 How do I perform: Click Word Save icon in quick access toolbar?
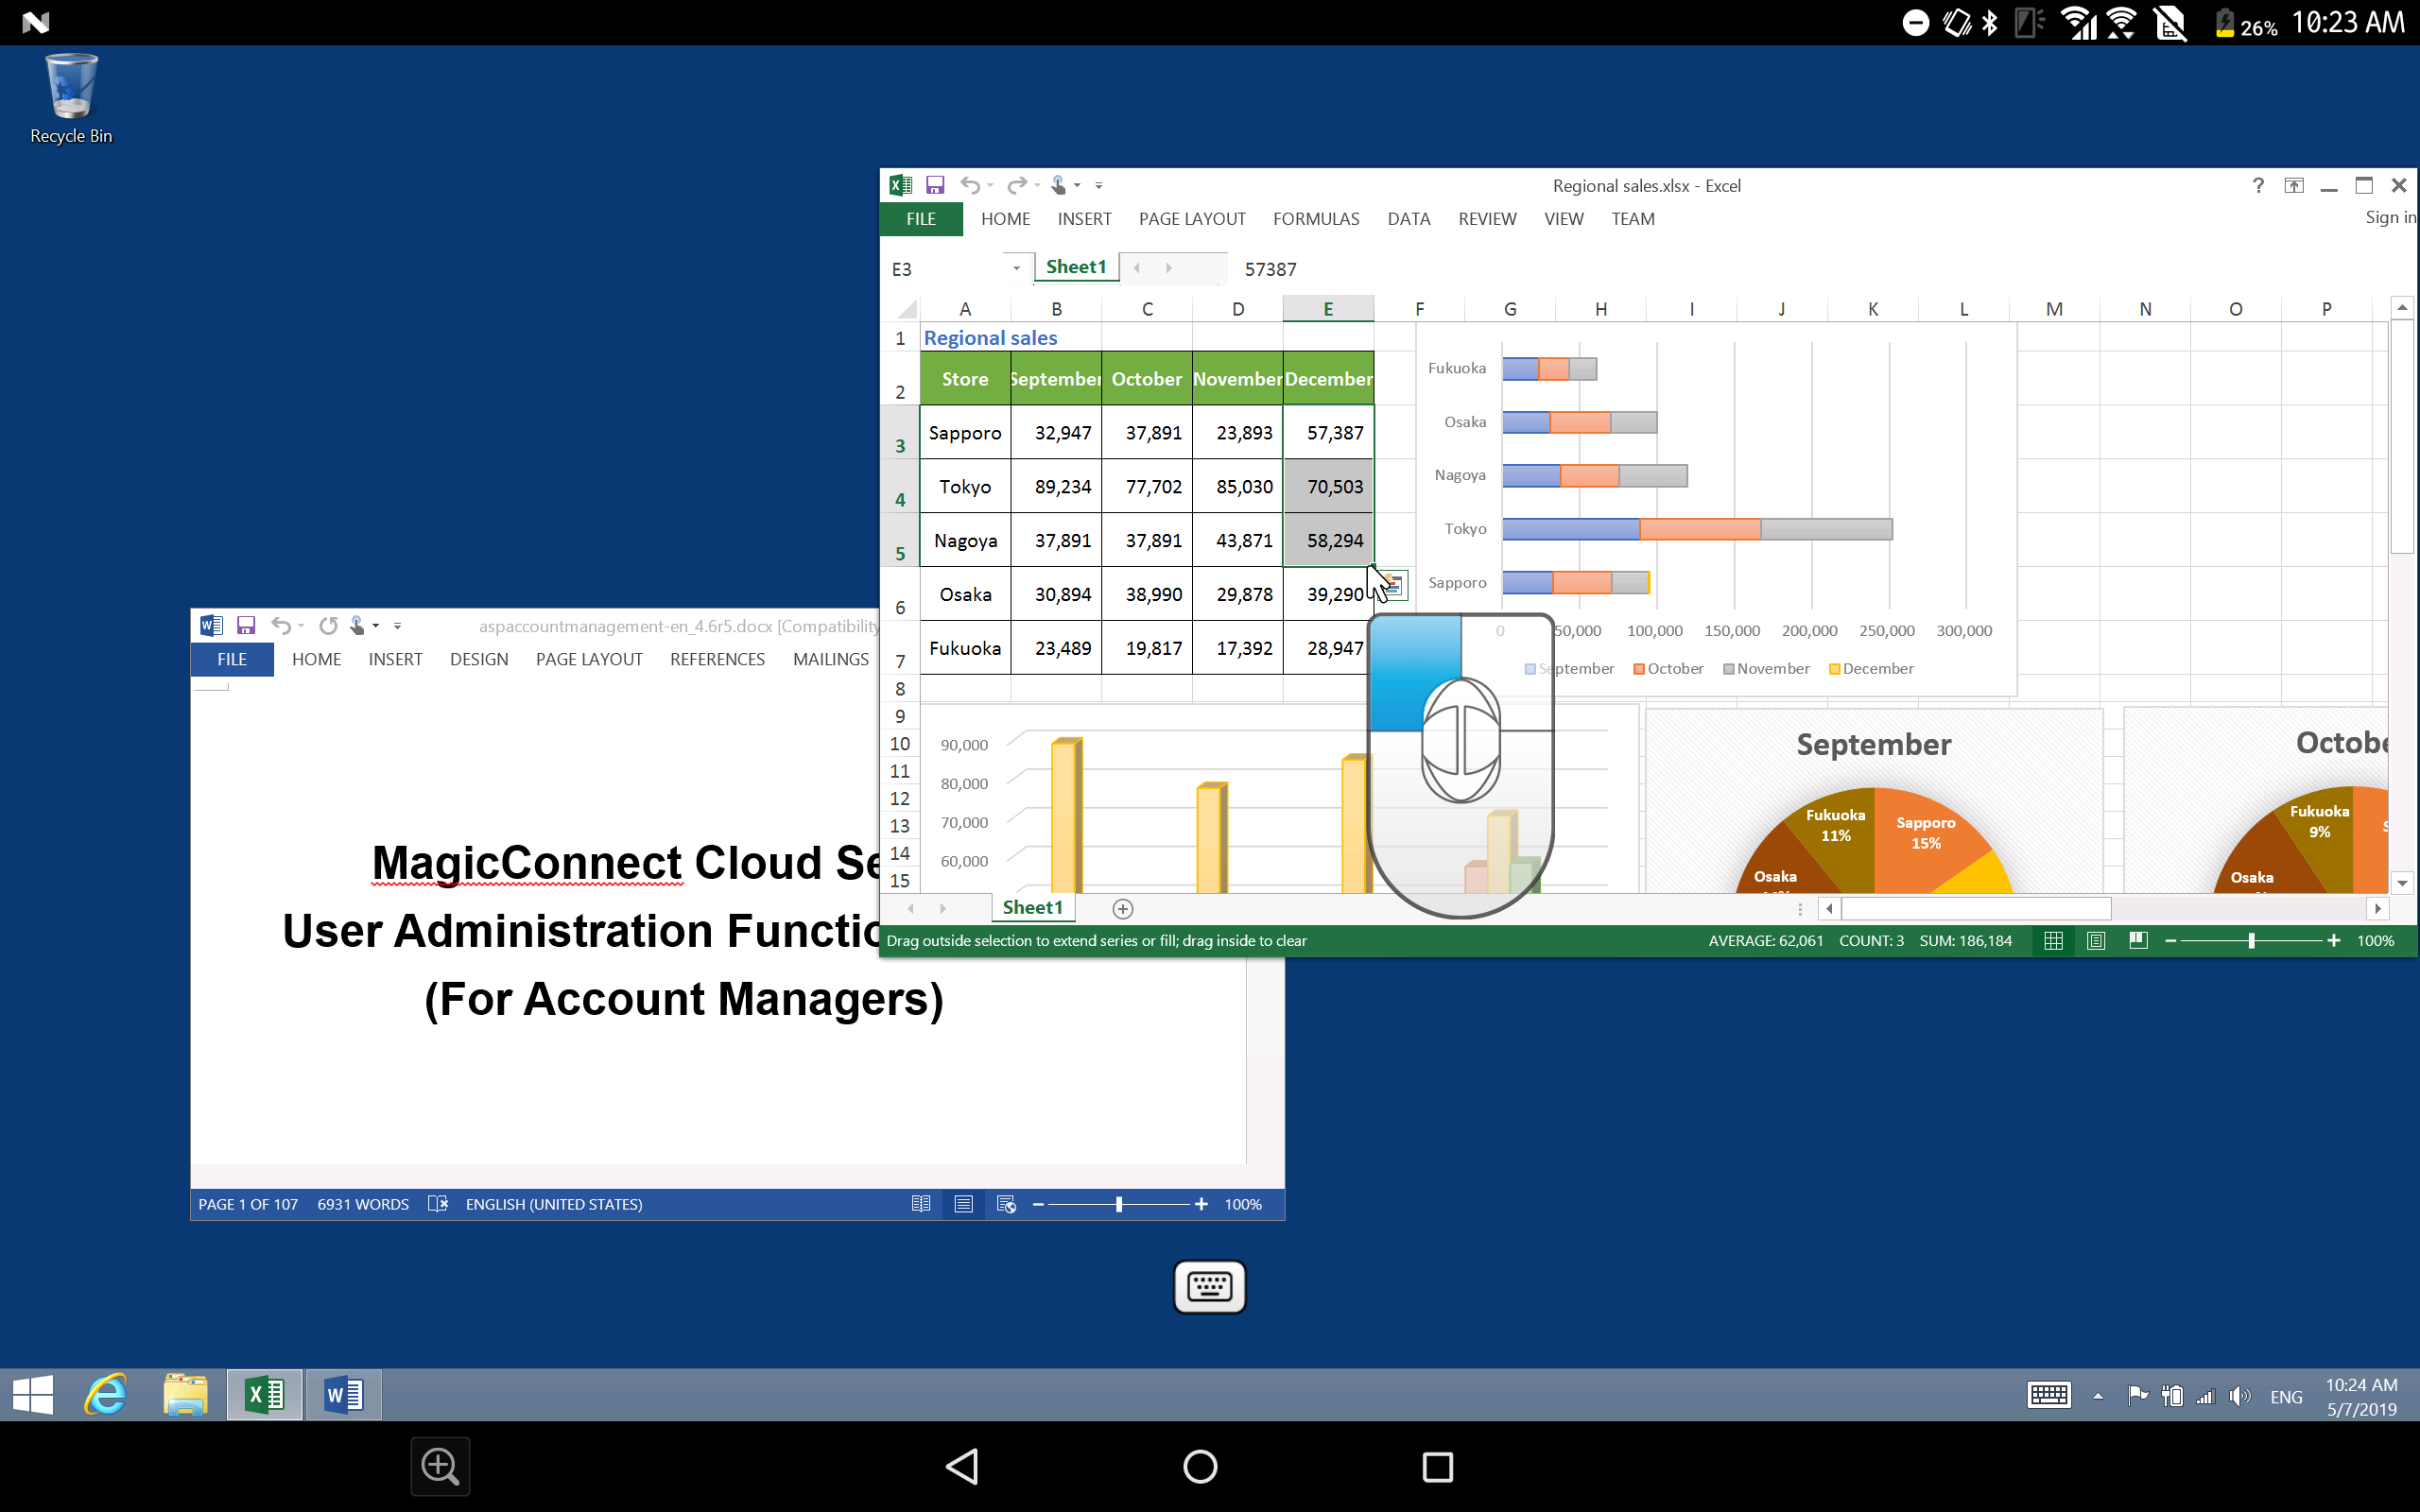[246, 626]
